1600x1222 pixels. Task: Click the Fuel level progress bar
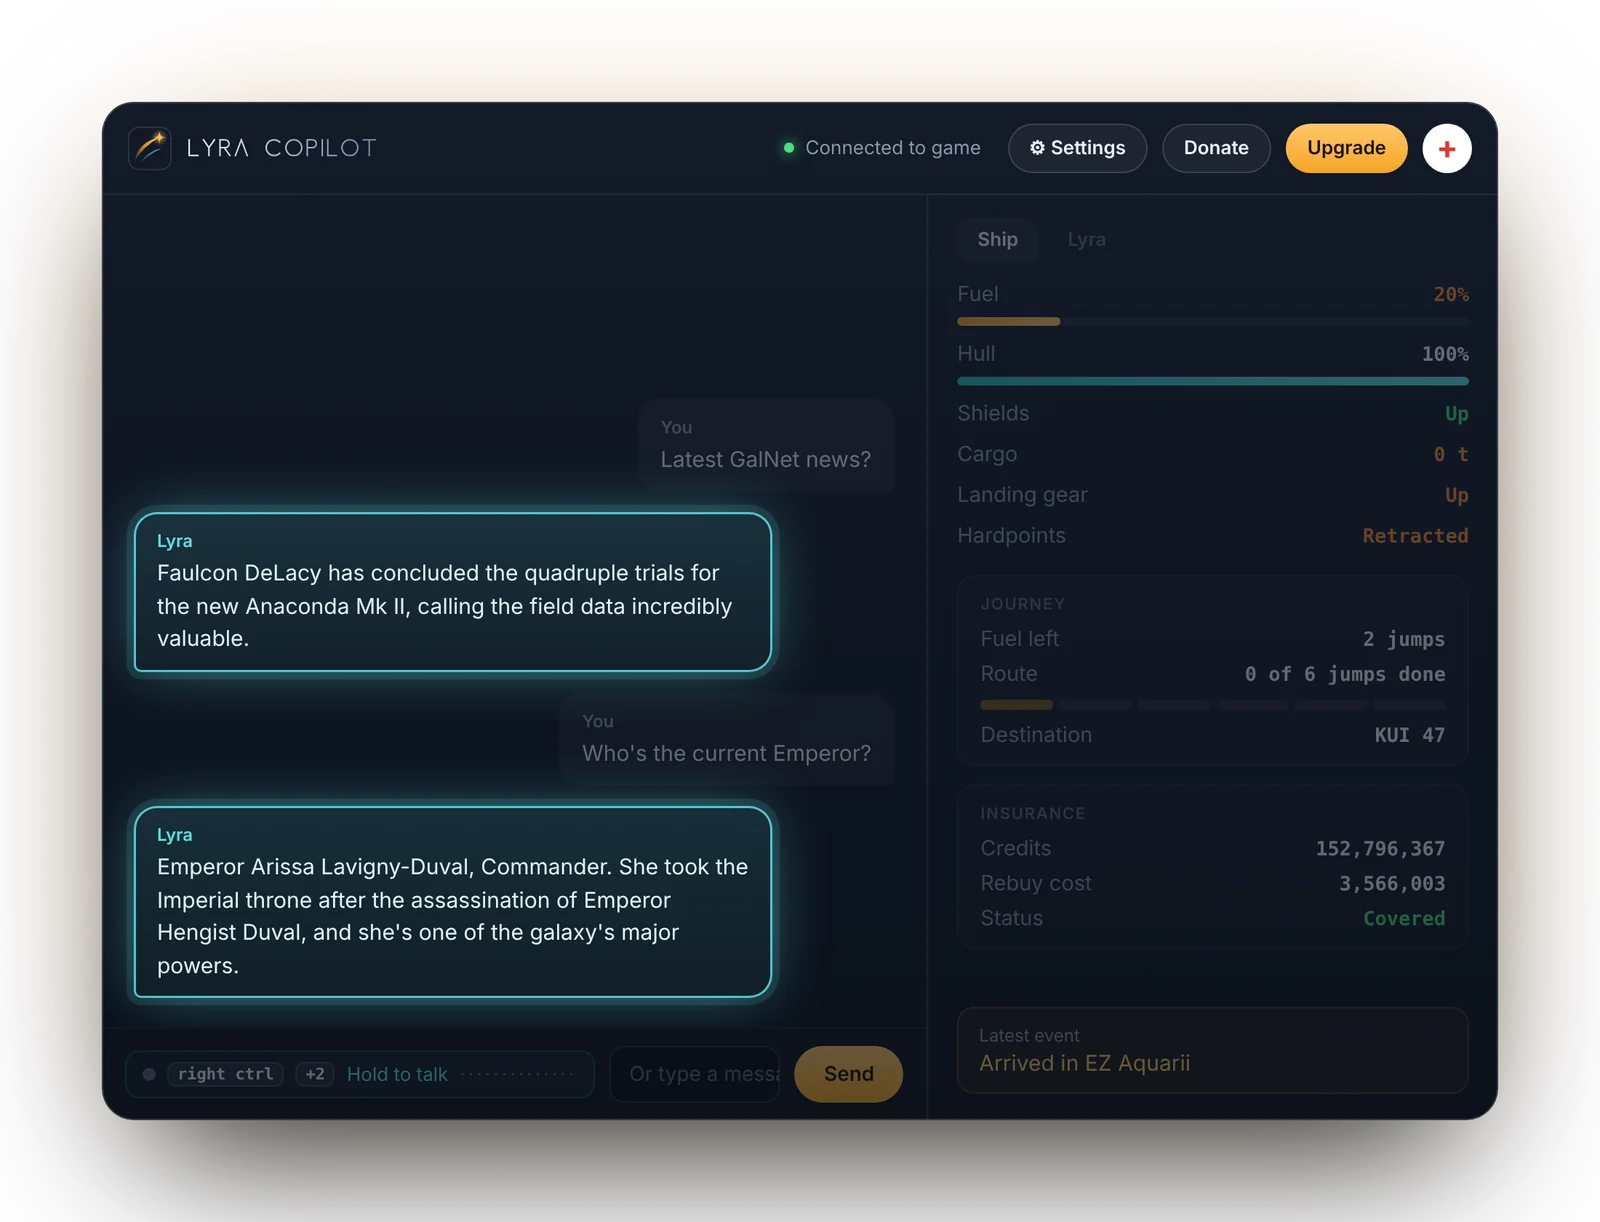tap(1213, 321)
